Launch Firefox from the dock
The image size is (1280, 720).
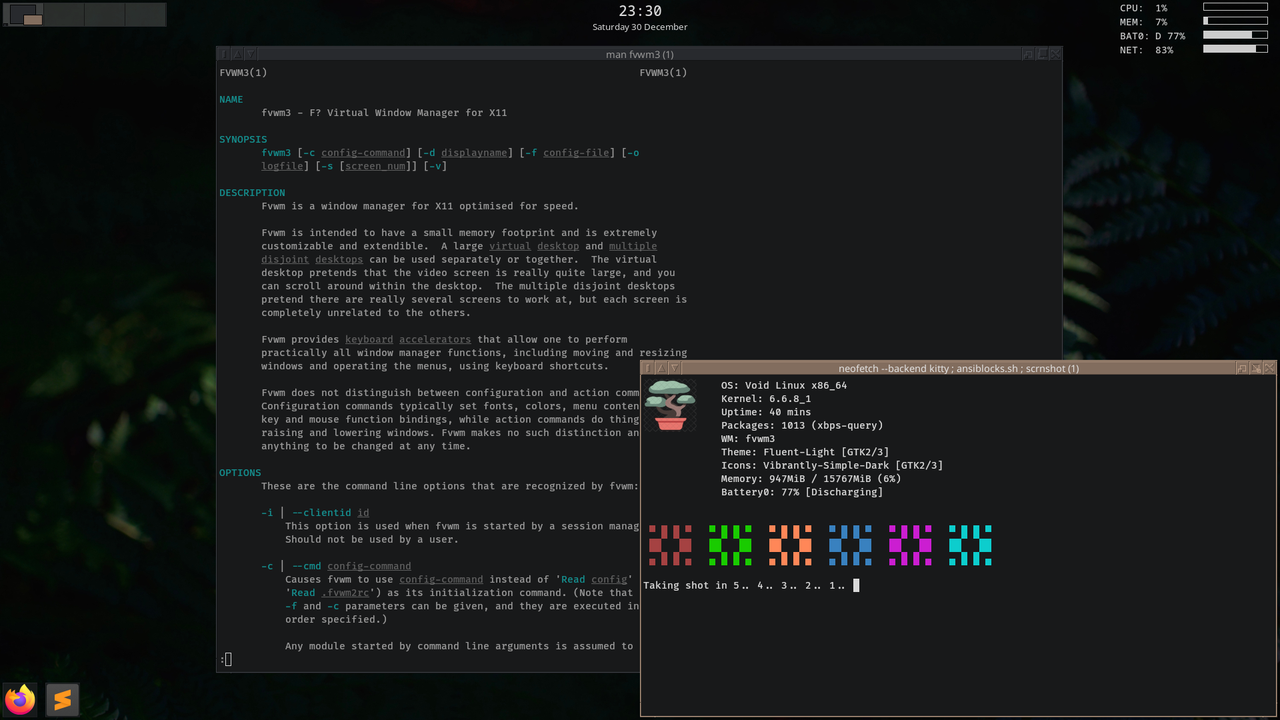20,699
